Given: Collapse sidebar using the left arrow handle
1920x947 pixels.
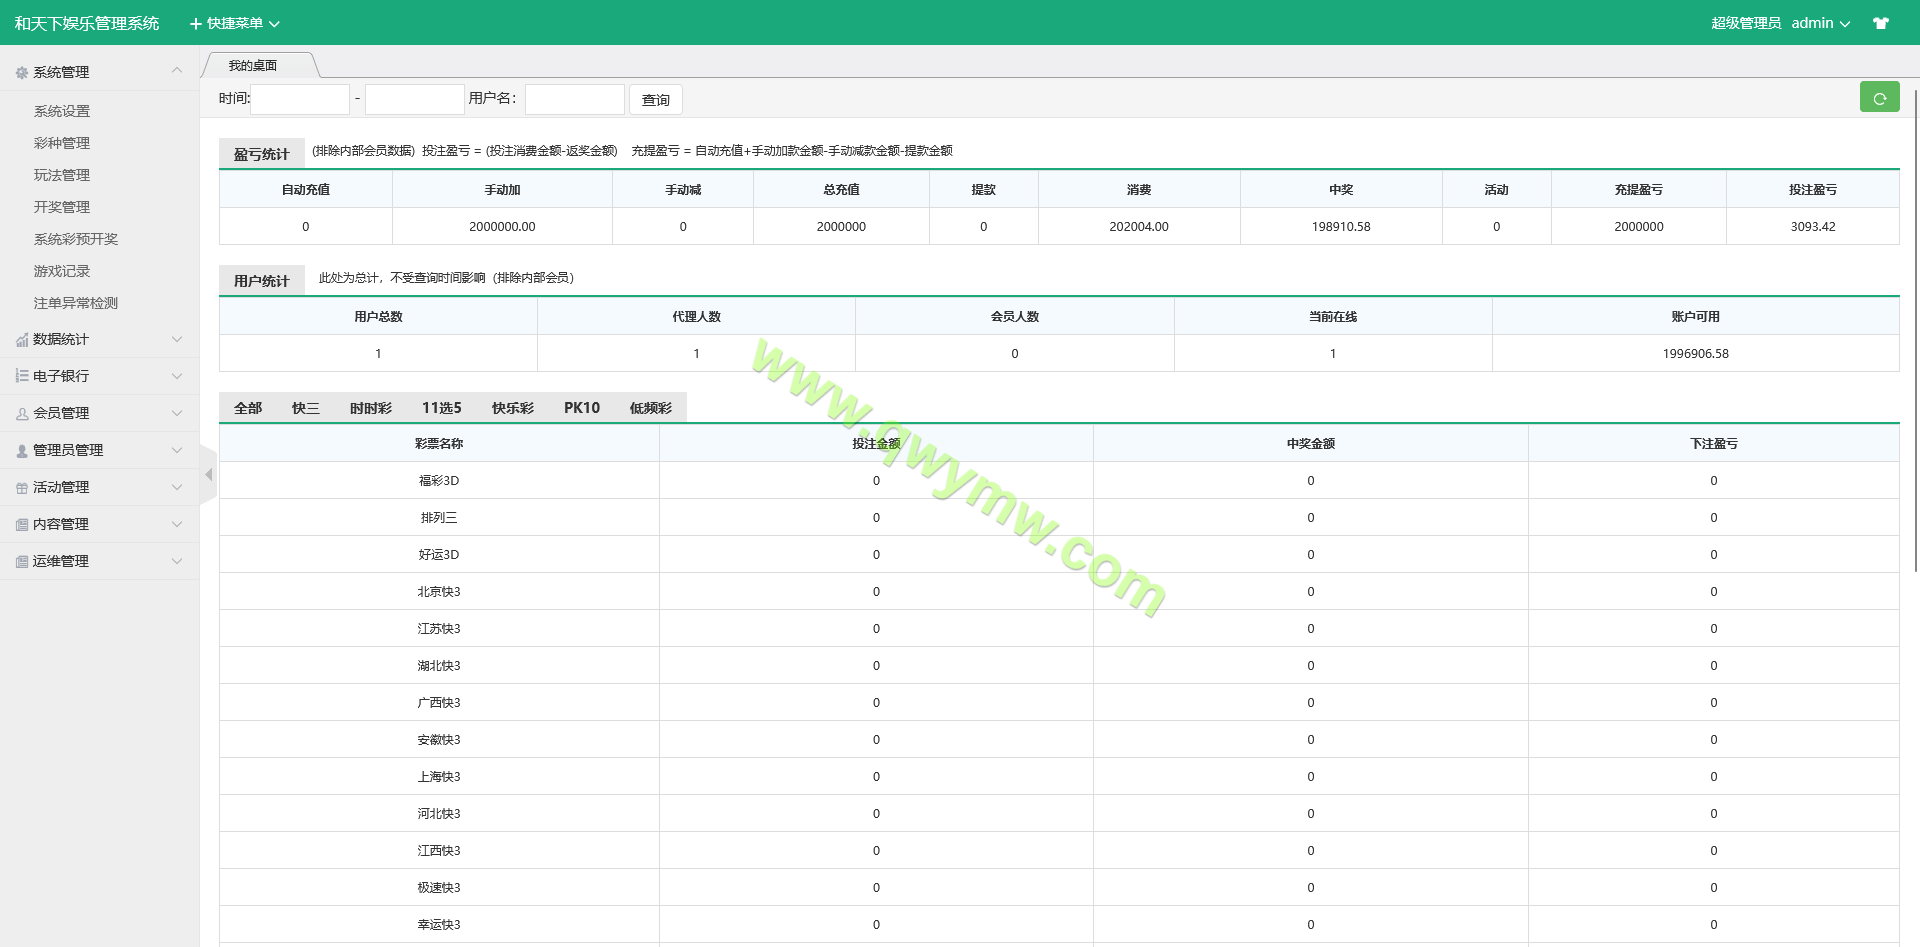Looking at the screenshot, I should tap(208, 475).
